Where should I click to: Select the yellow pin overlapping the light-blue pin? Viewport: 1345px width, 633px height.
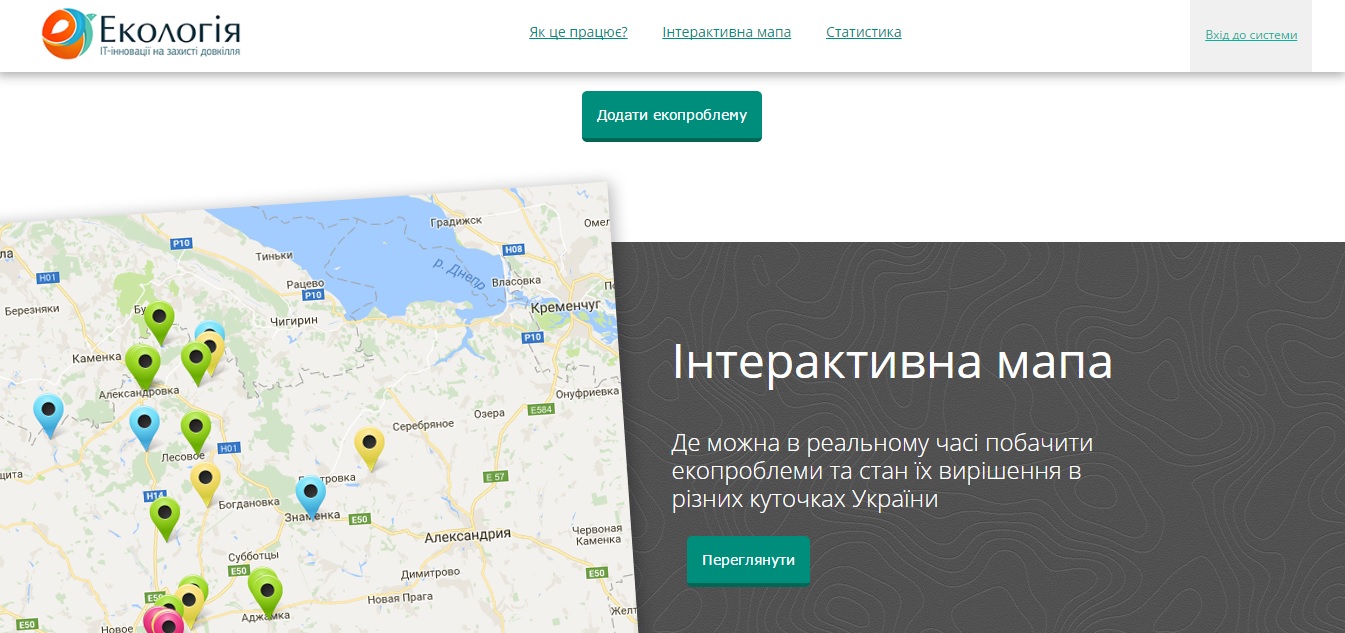212,352
